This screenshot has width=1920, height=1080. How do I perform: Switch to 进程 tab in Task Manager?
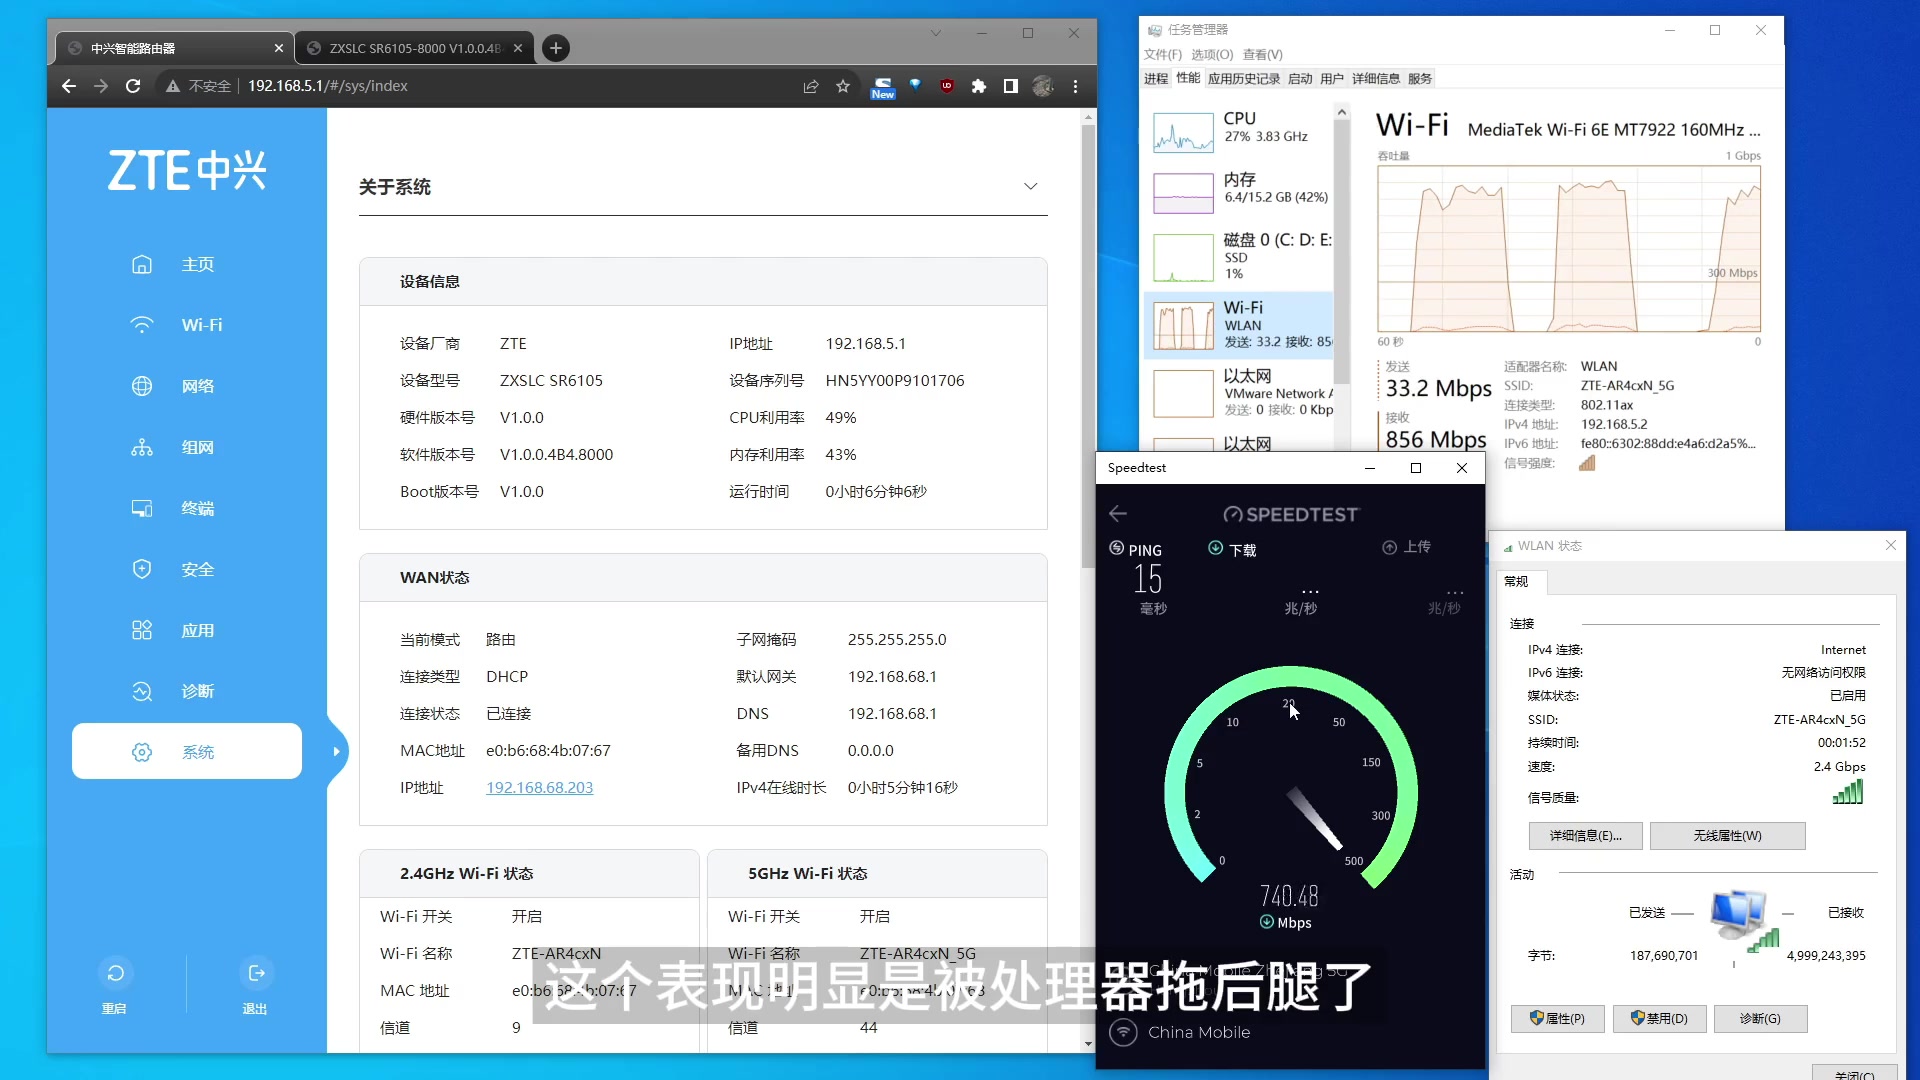pos(1156,79)
